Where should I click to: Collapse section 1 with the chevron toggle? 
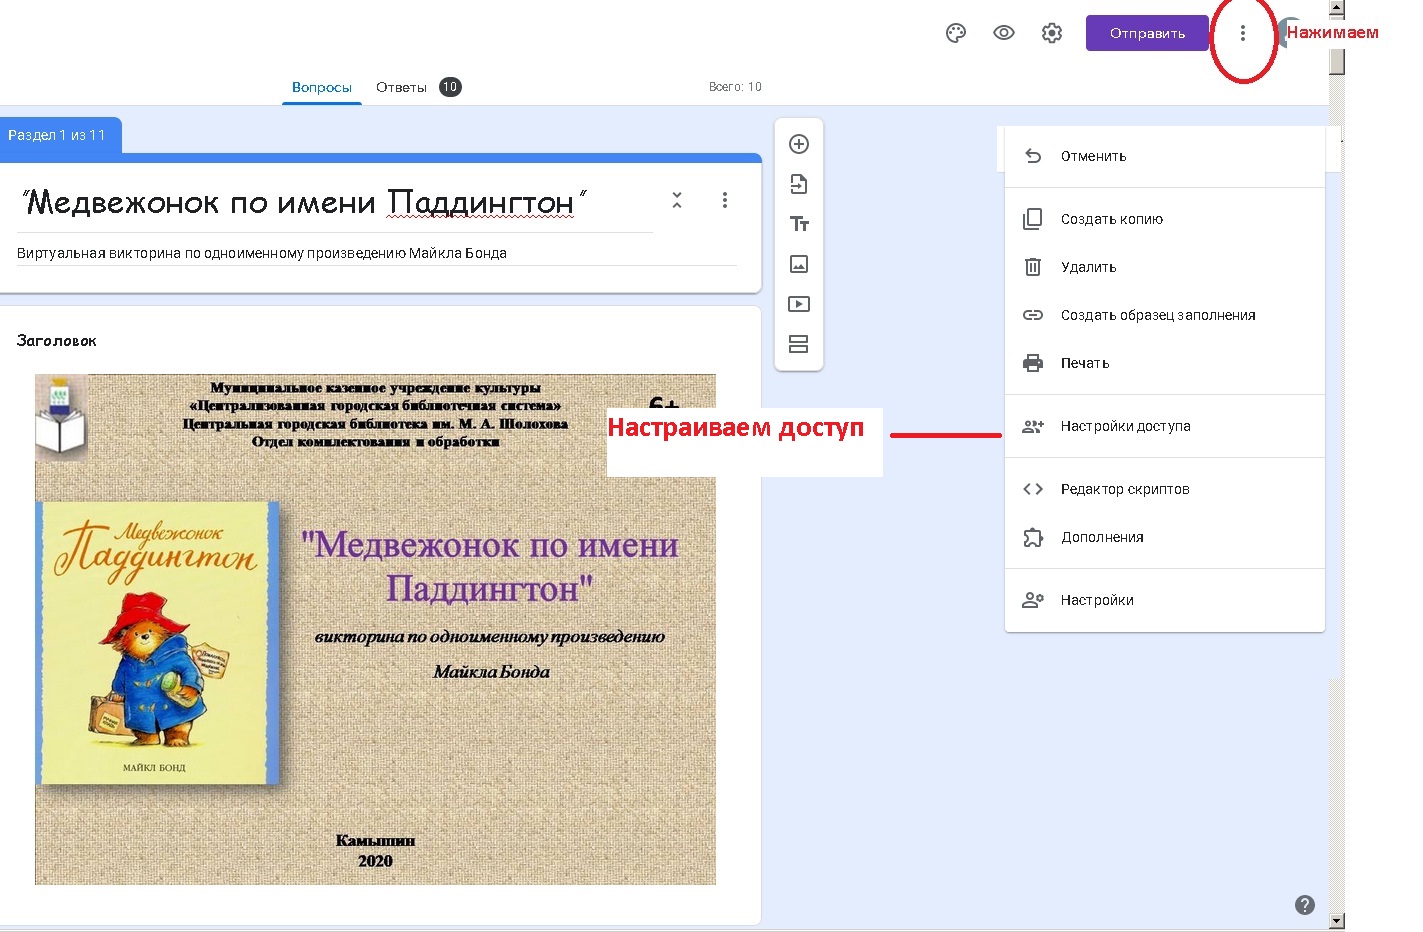coord(677,200)
